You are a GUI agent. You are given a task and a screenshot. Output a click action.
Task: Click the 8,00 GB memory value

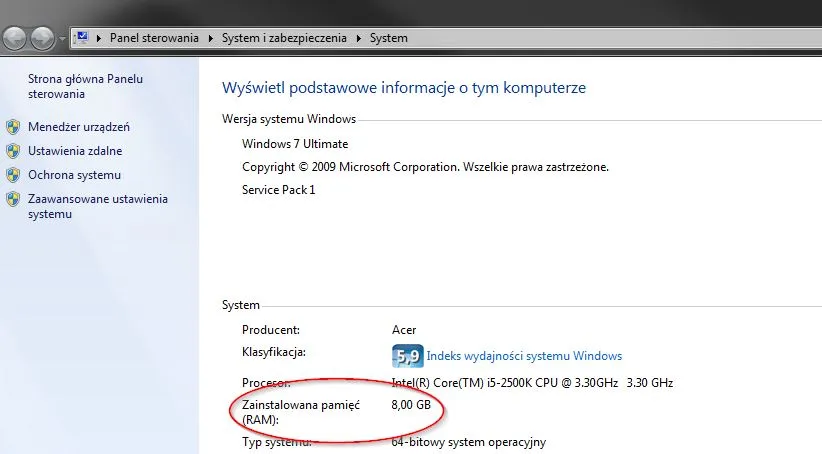pos(411,405)
